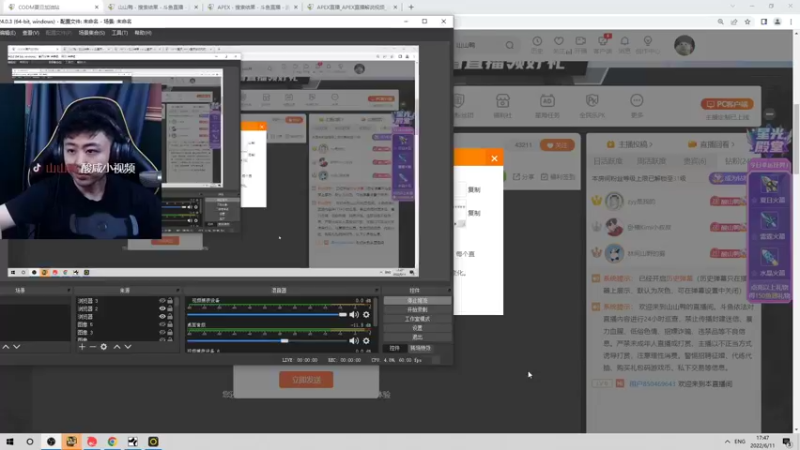The width and height of the screenshot is (800, 450).
Task: Switch to the second Chrome tab 山山鸭
Action: [x=151, y=7]
